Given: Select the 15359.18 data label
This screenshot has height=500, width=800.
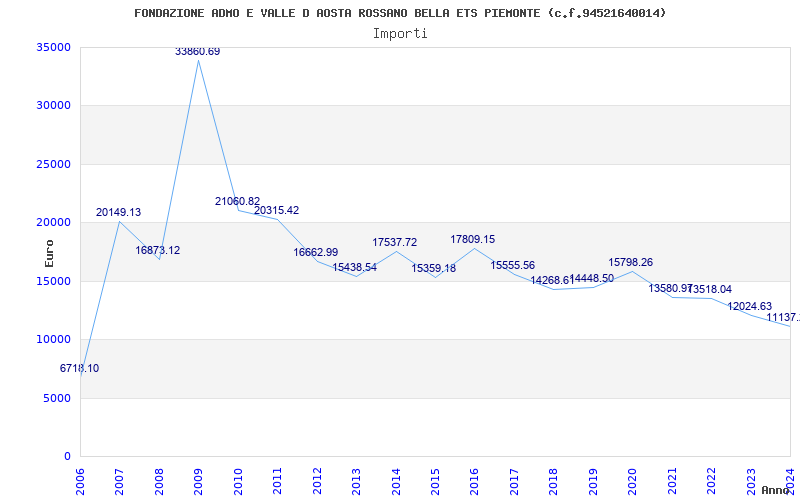Looking at the screenshot, I should 434,268.
